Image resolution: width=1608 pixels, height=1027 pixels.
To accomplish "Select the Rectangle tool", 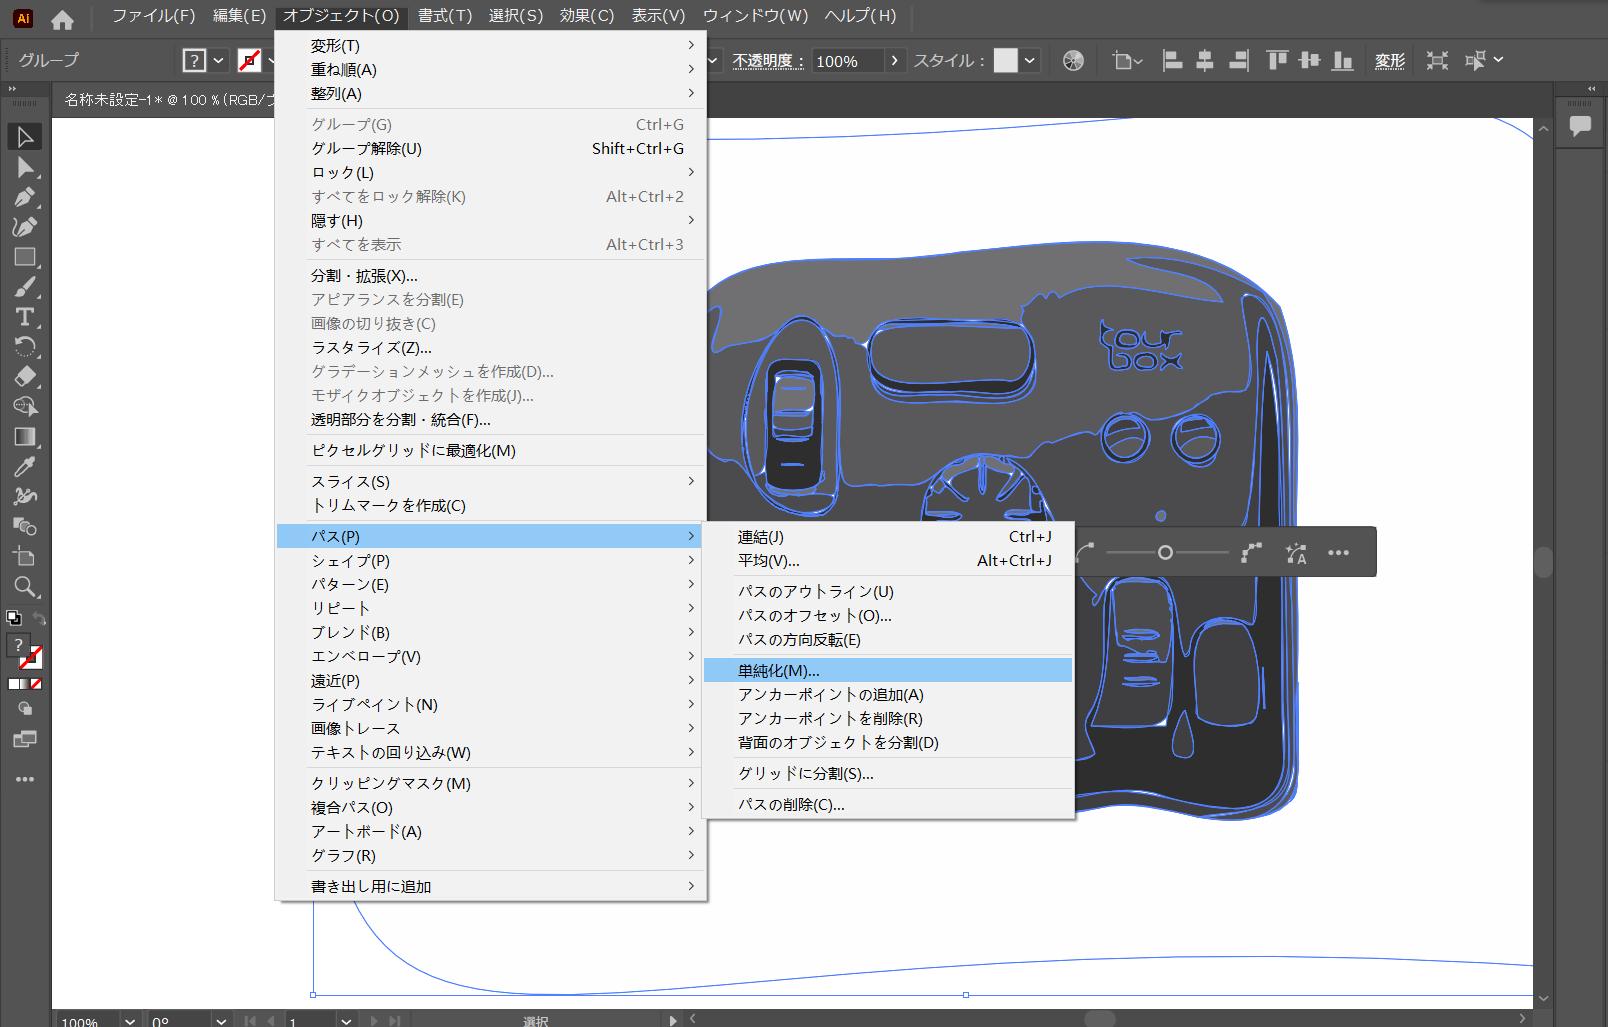I will [x=25, y=257].
